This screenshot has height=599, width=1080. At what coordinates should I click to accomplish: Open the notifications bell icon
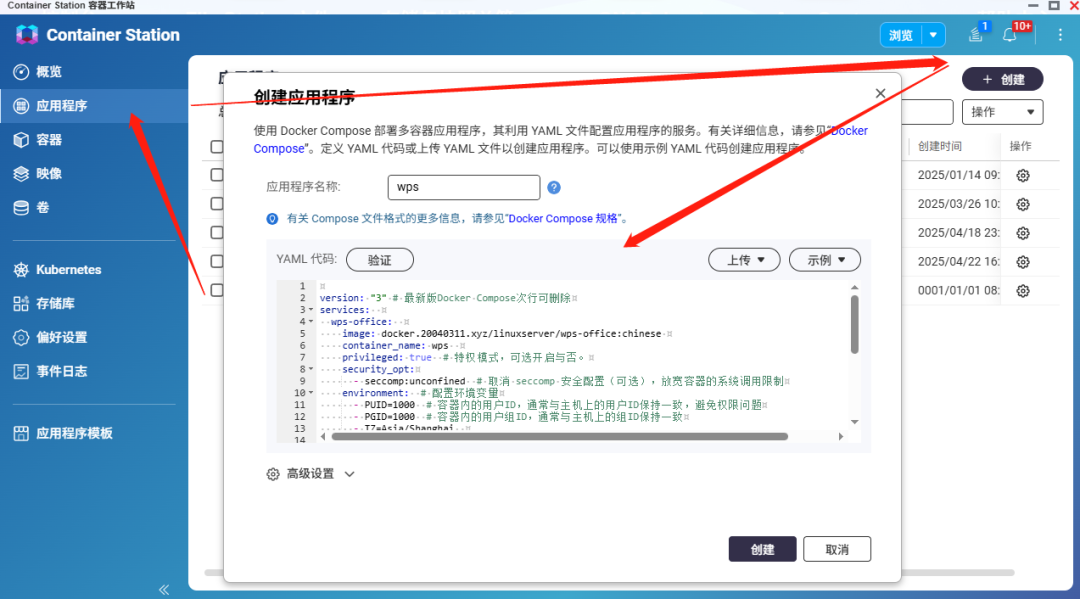tap(1010, 34)
